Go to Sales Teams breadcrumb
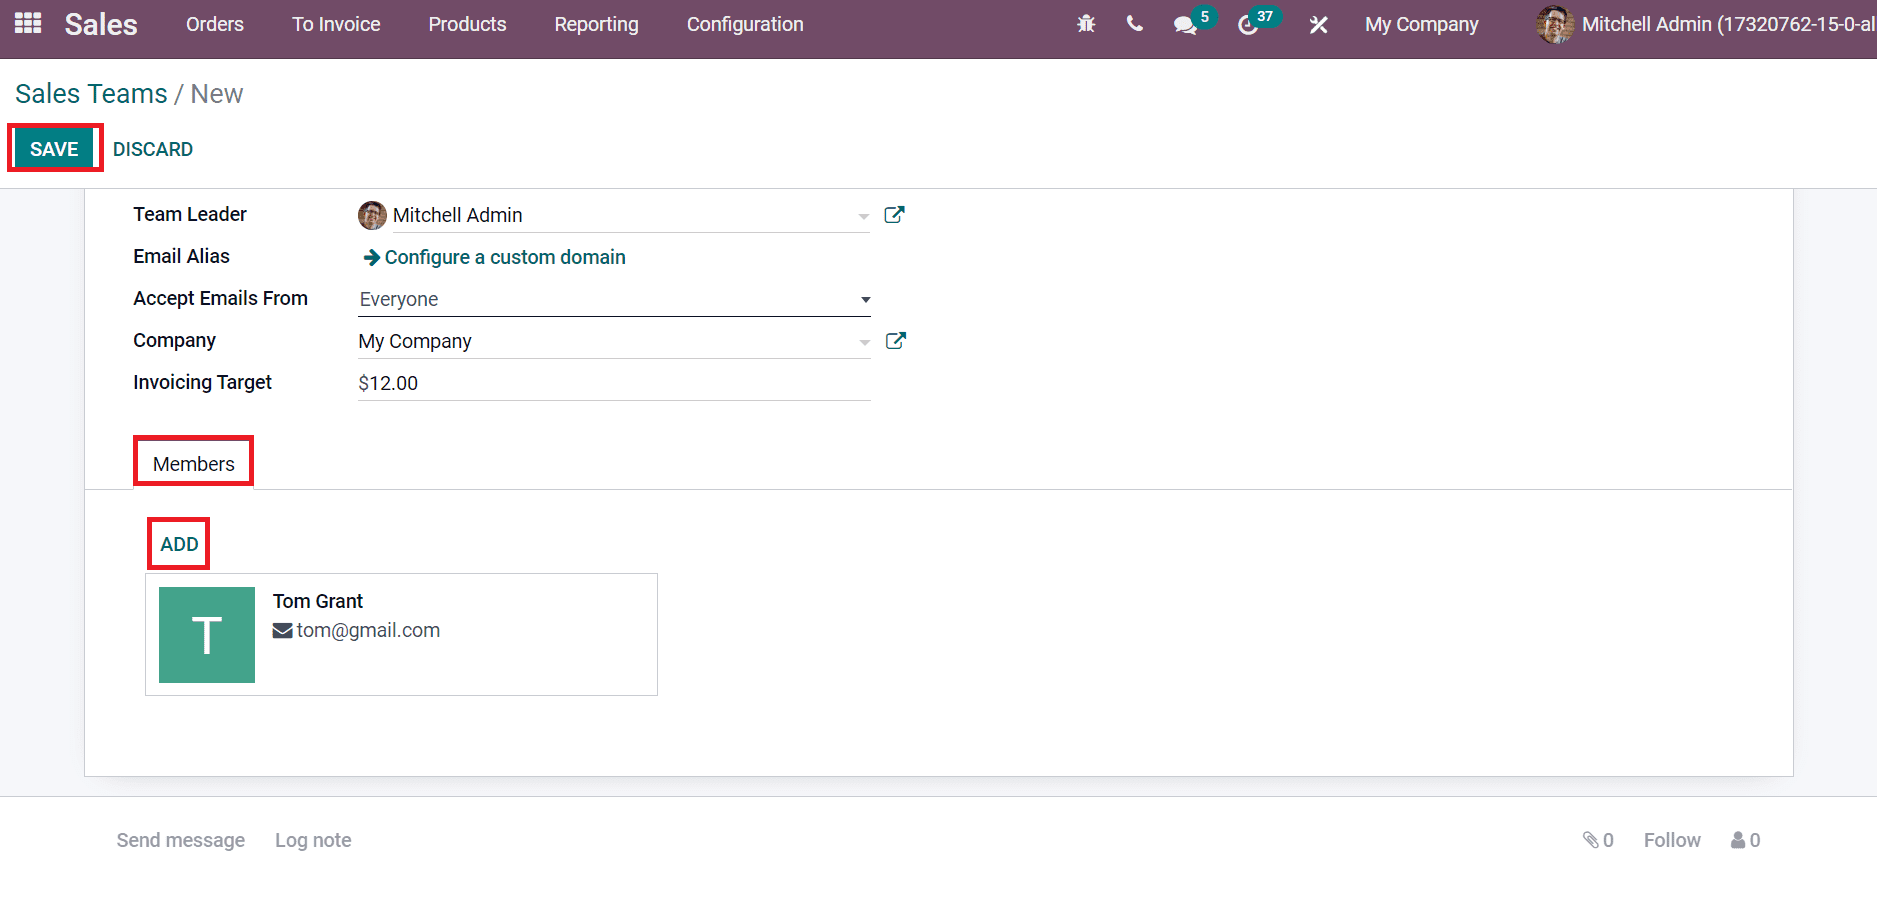1877x897 pixels. pyautogui.click(x=91, y=94)
